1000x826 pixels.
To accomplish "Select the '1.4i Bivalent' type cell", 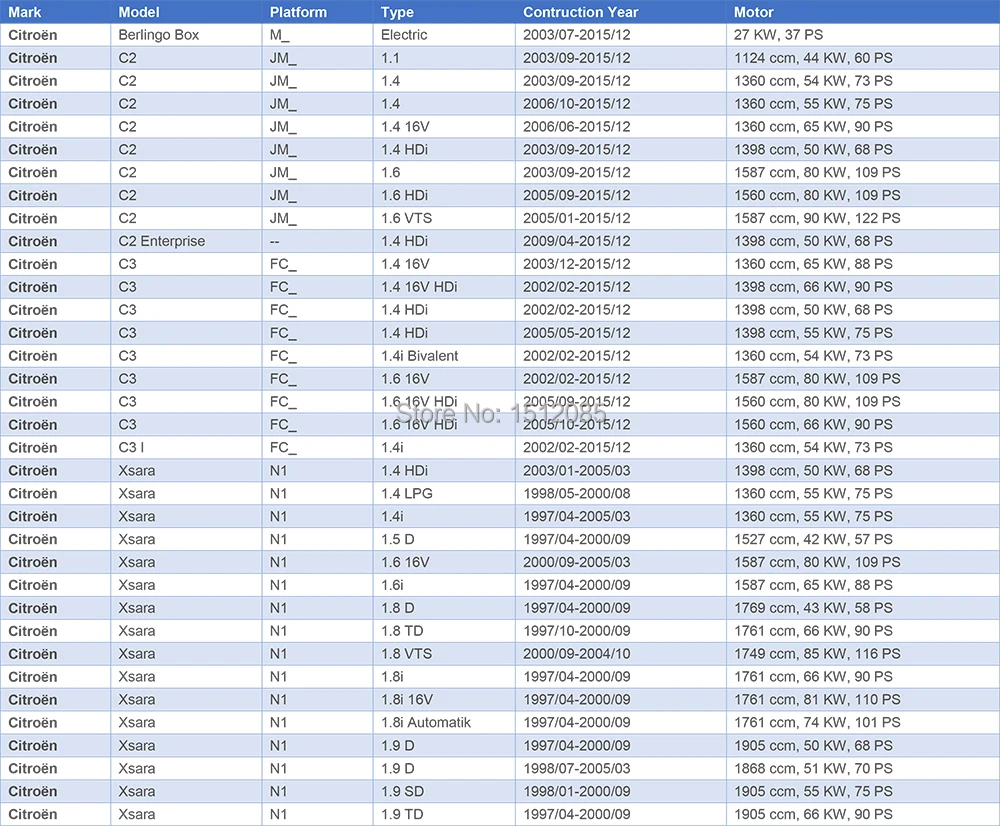I will coord(444,356).
